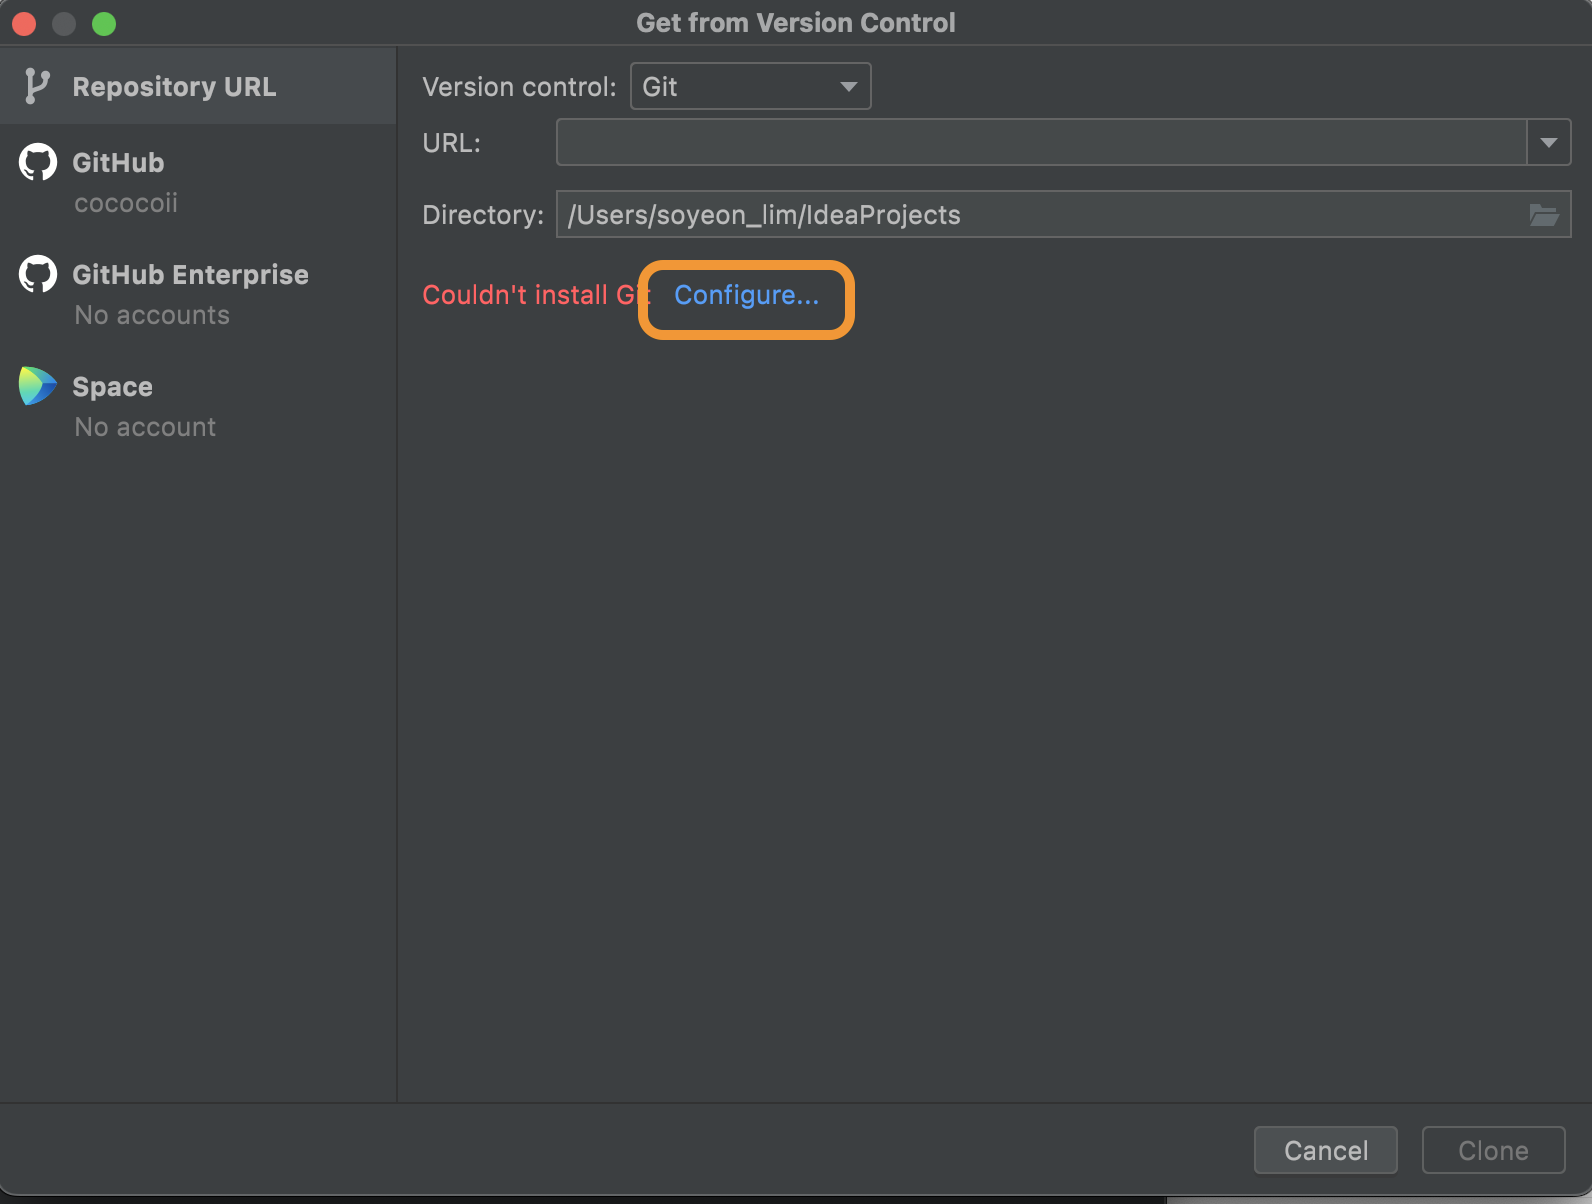1592x1204 pixels.
Task: Select the GitHub cococoii account entry
Action: (198, 181)
